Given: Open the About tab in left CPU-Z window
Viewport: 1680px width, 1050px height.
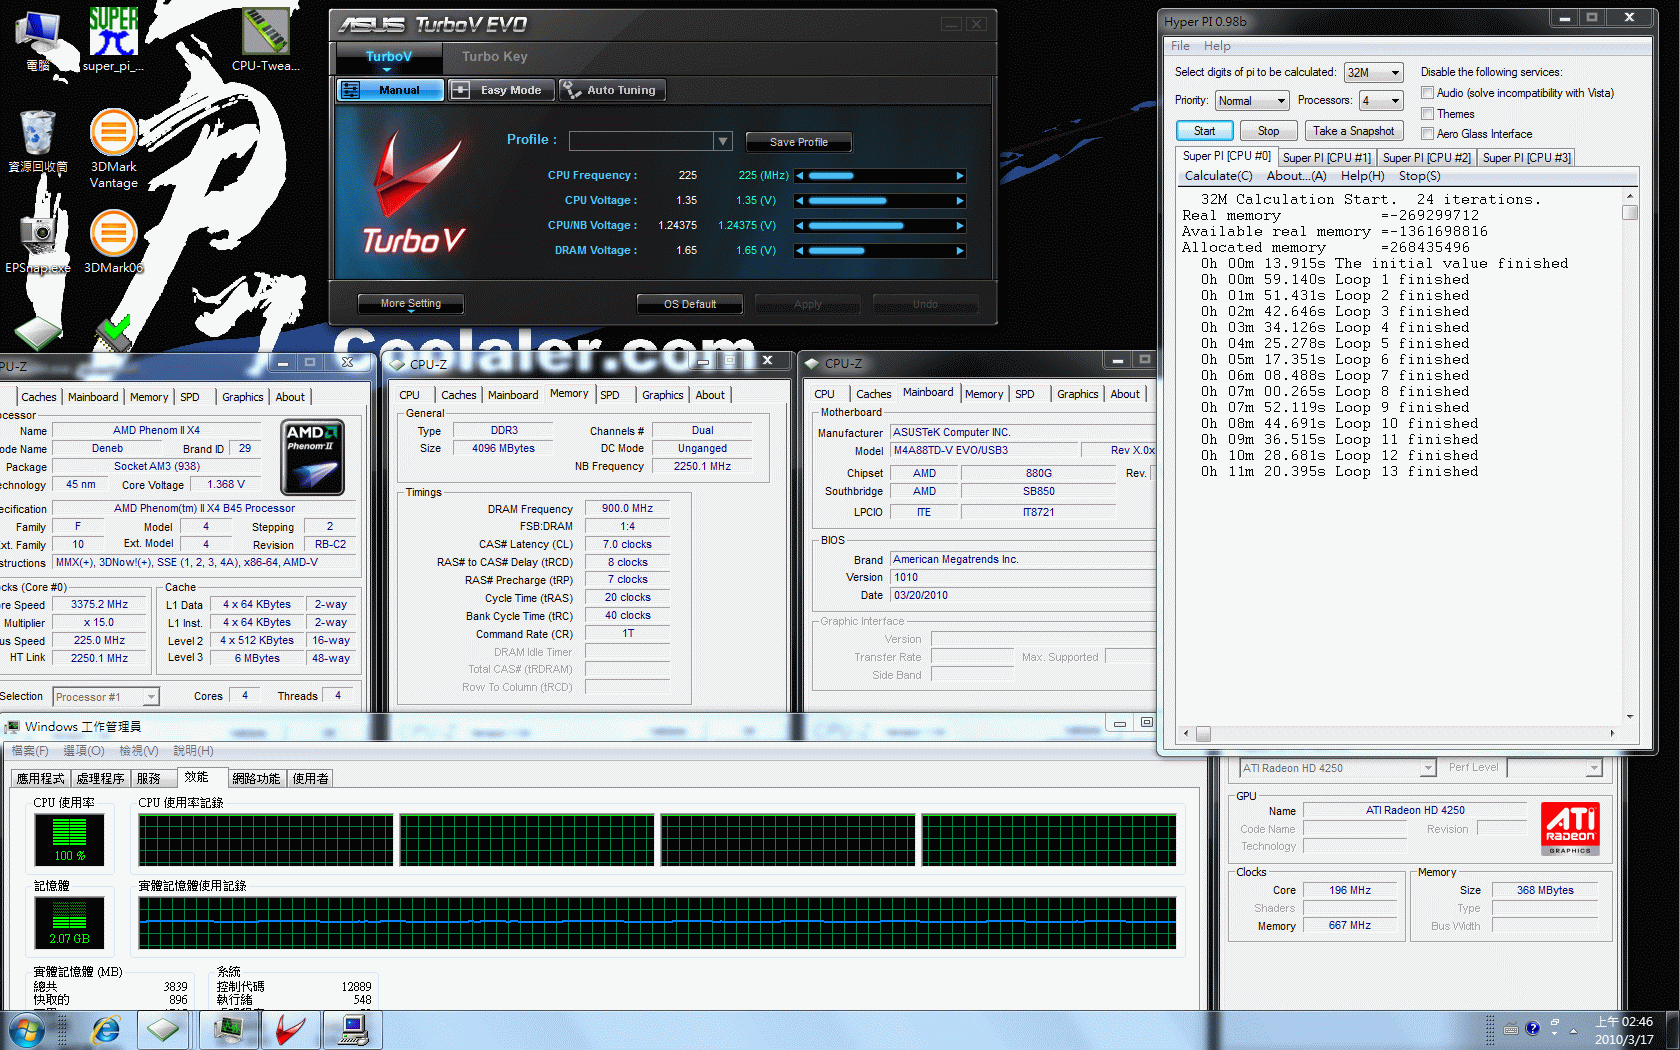Looking at the screenshot, I should (x=290, y=397).
